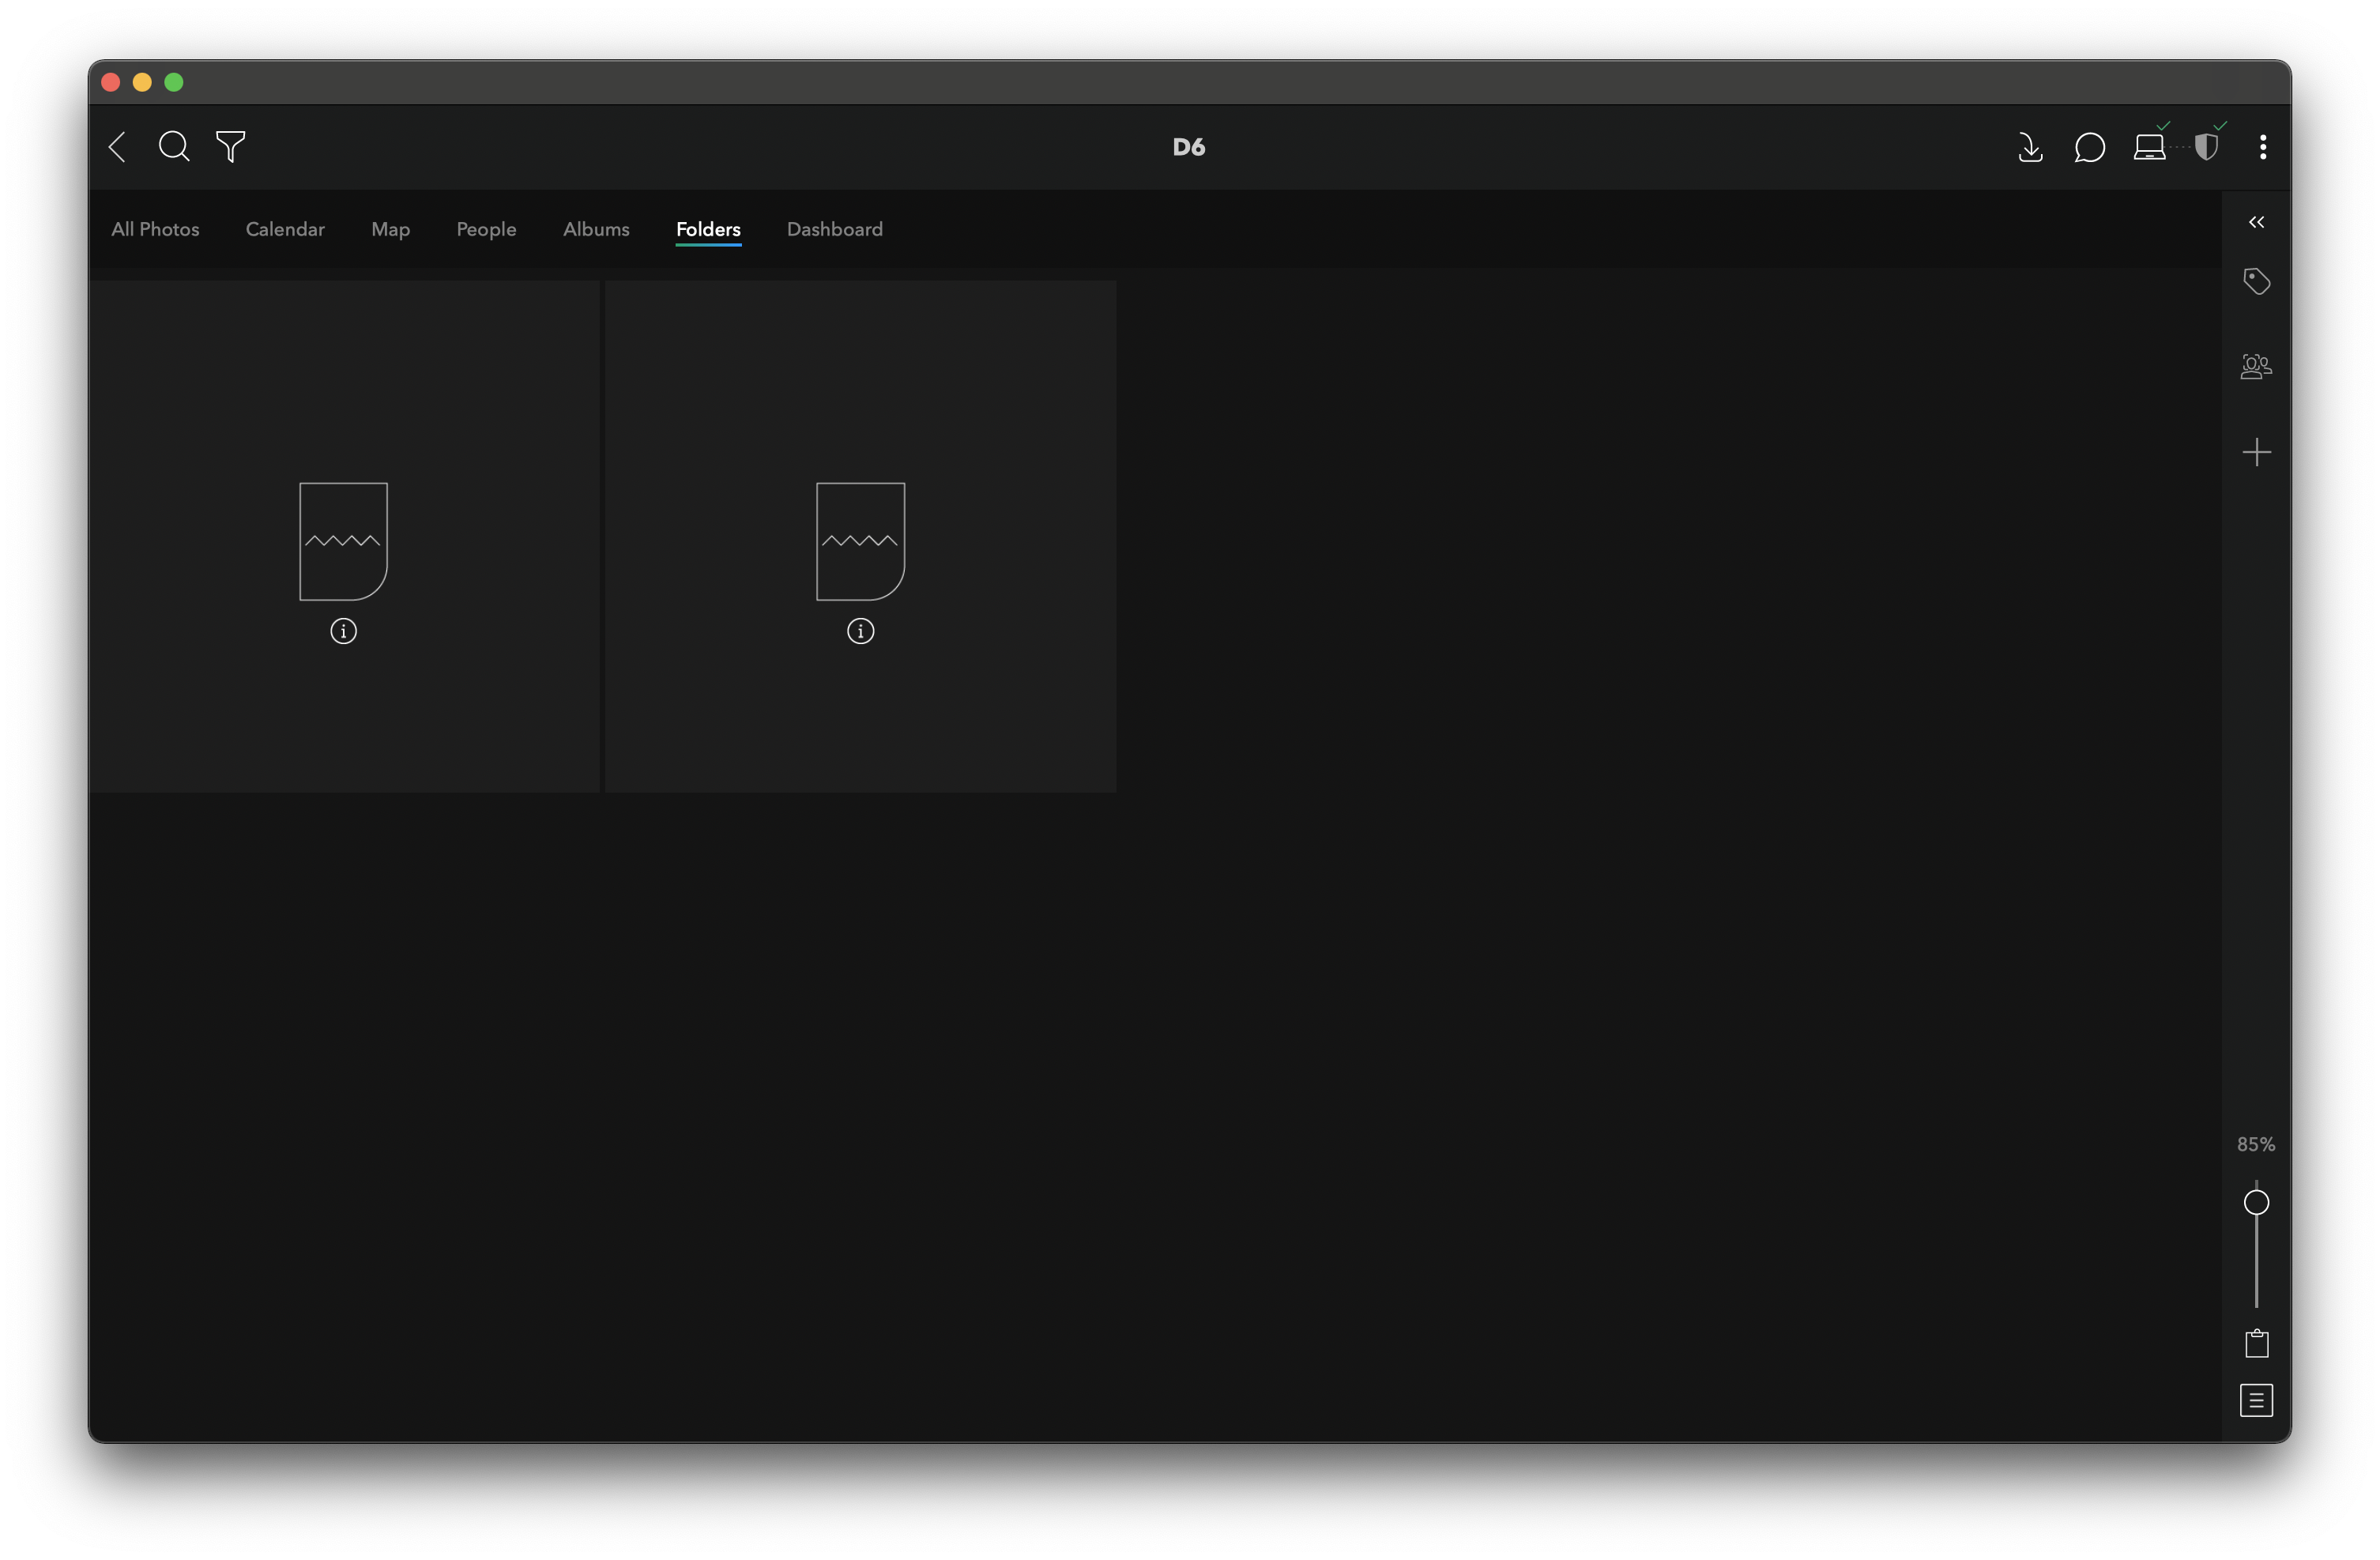Open the second folder thumbnail
Screen dimensions: 2380x1560
[x=860, y=541]
